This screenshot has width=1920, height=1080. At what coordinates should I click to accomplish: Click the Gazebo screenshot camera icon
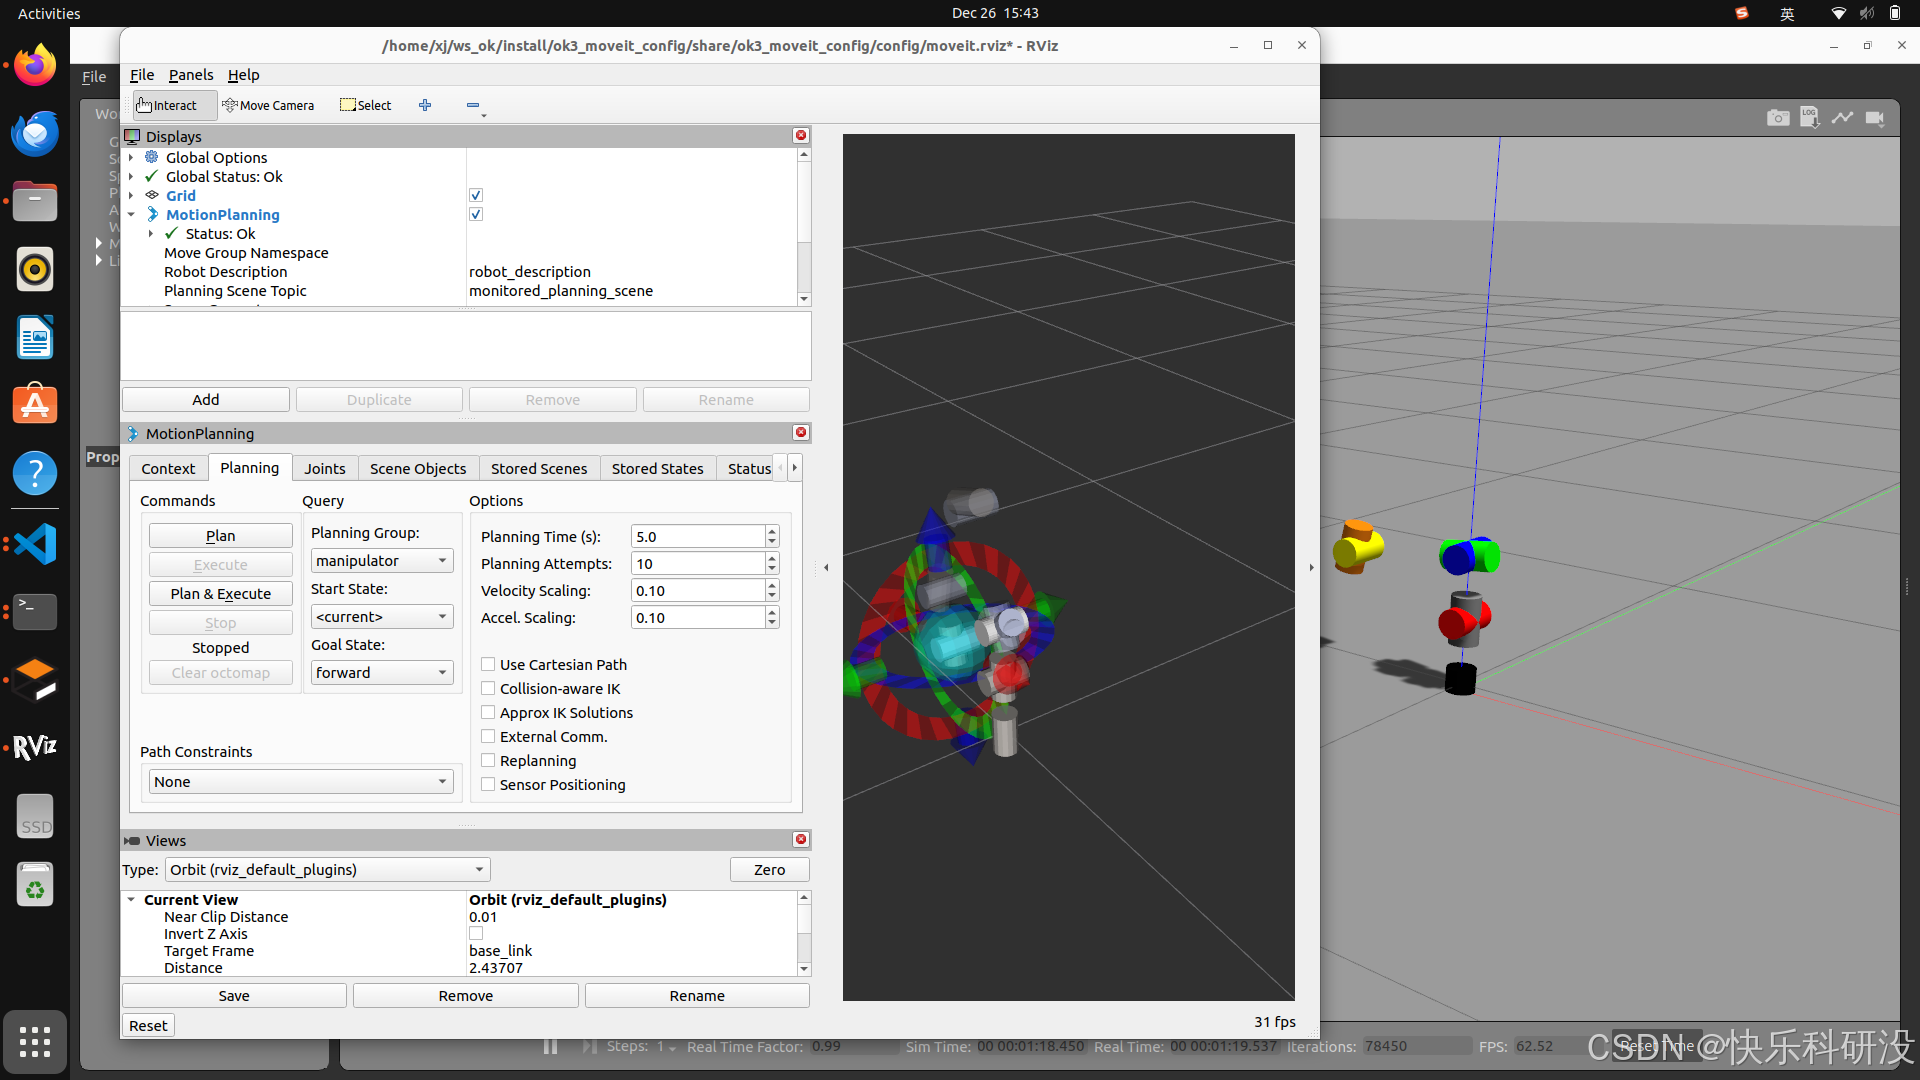pos(1777,118)
